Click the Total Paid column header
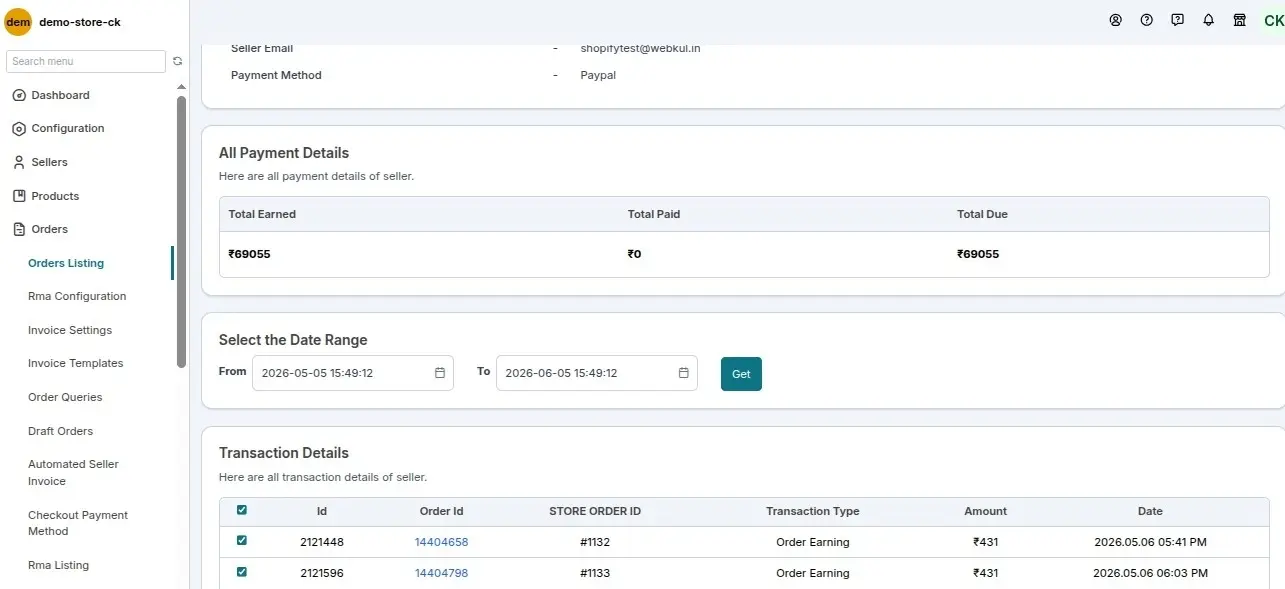 point(654,214)
